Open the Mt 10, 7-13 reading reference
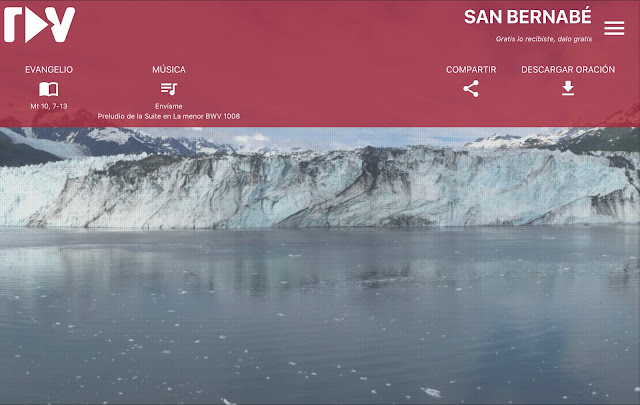Image resolution: width=640 pixels, height=405 pixels. (49, 106)
